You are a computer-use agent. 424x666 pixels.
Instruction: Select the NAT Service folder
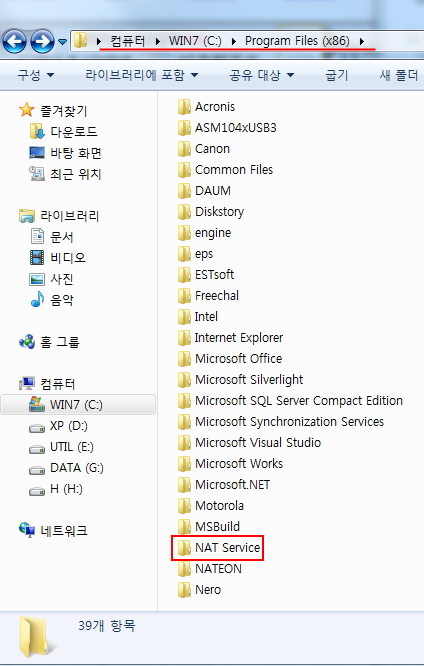(x=218, y=547)
